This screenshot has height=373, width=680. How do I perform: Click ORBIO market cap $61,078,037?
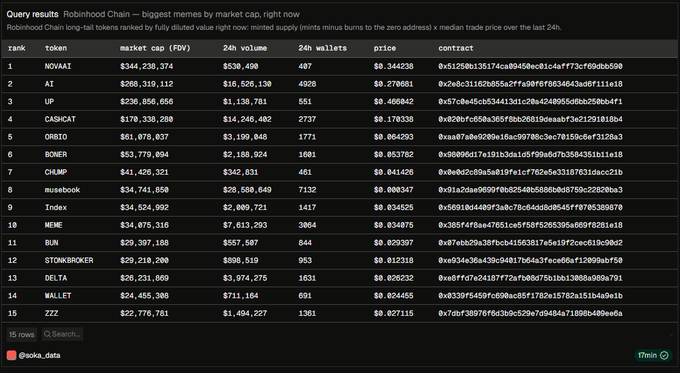[144, 137]
